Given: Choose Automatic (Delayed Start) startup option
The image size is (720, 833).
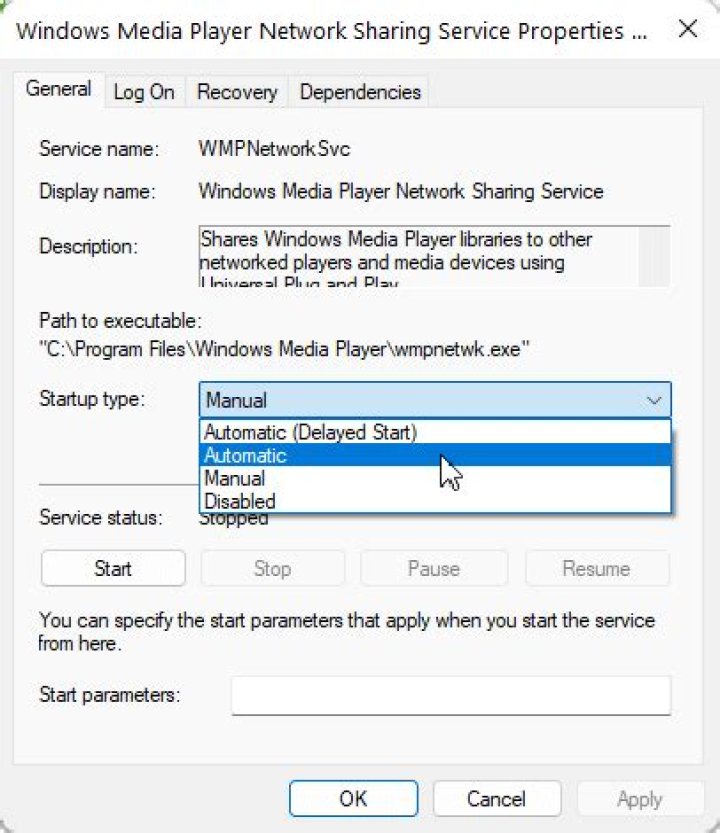Looking at the screenshot, I should pyautogui.click(x=310, y=433).
